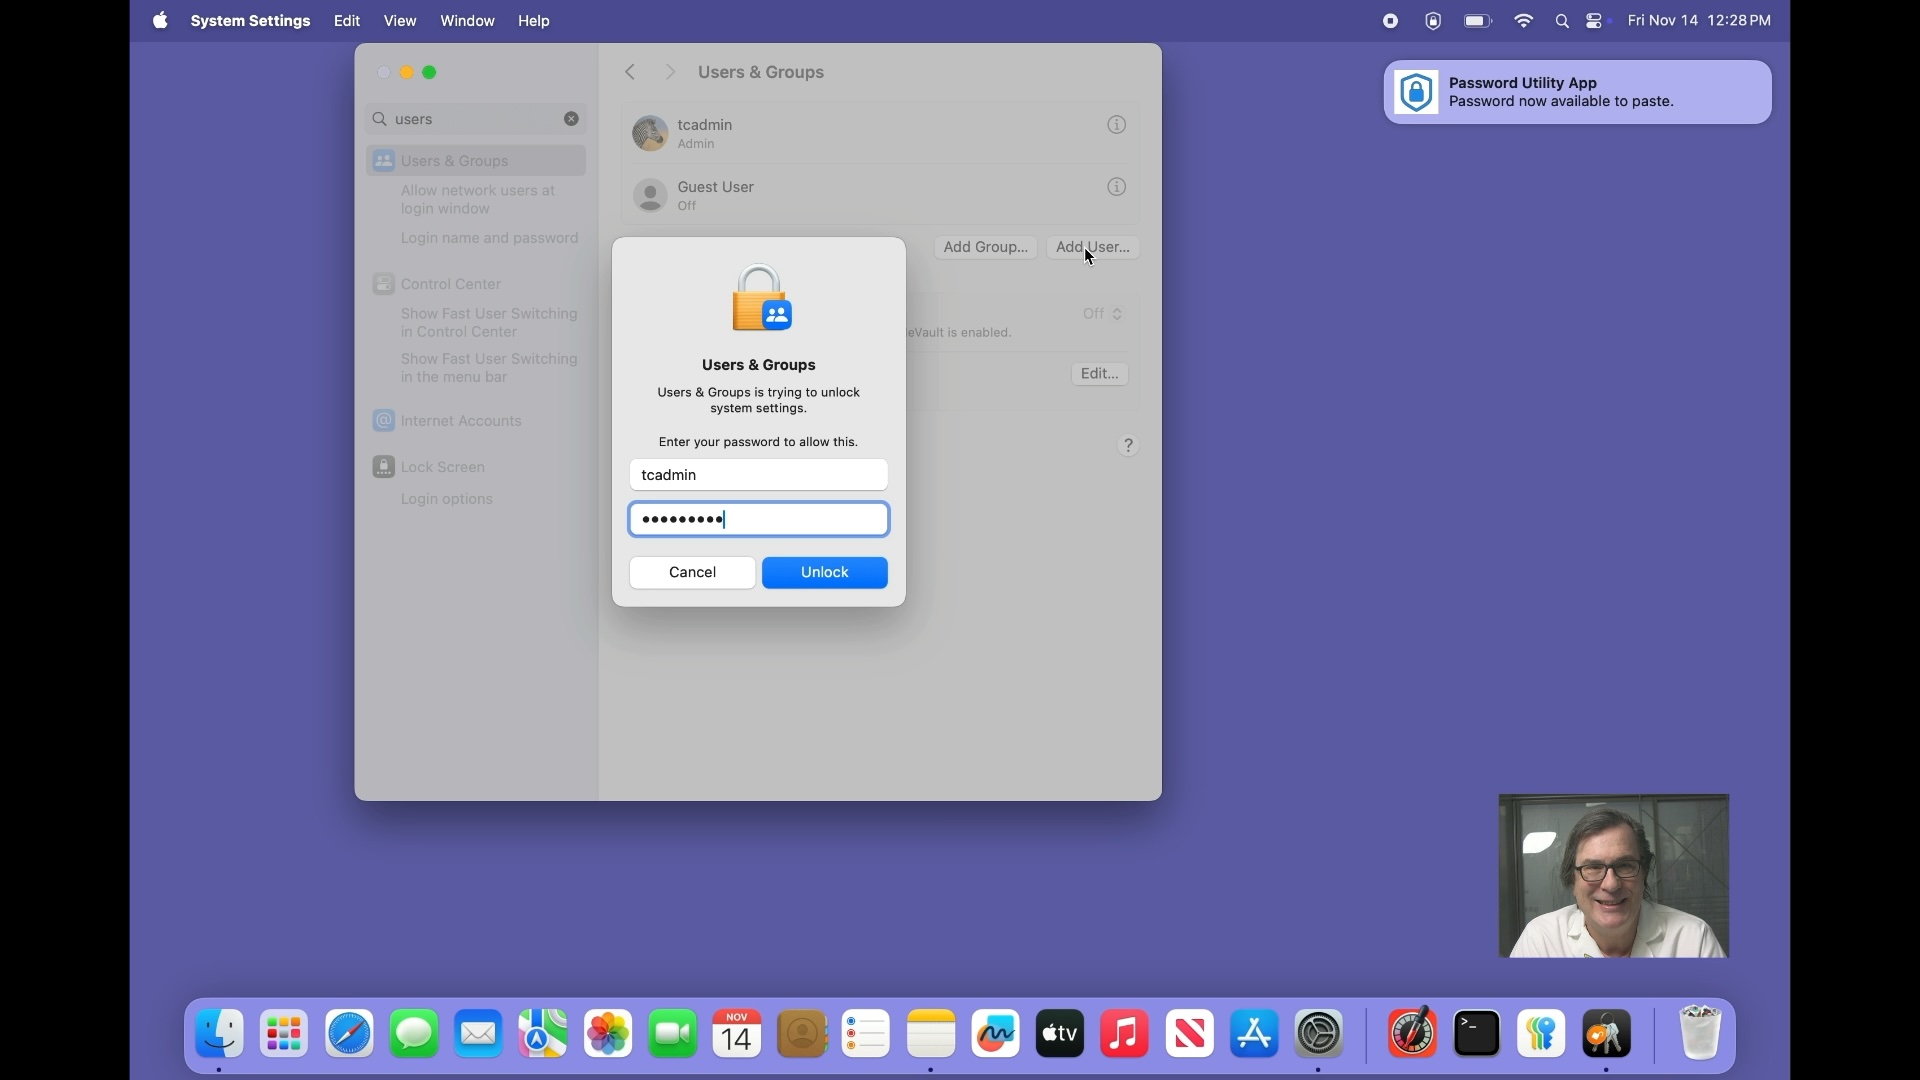1920x1080 pixels.
Task: Click the password input field
Action: 759,520
